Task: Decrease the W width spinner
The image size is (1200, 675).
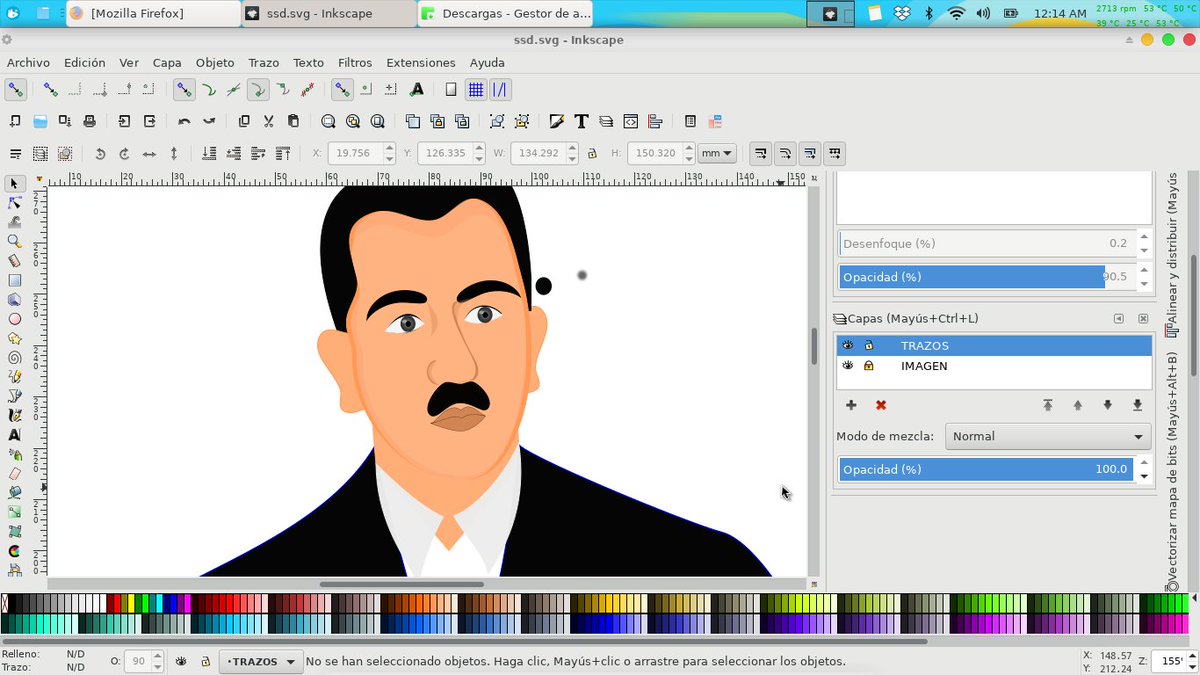Action: (x=571, y=159)
